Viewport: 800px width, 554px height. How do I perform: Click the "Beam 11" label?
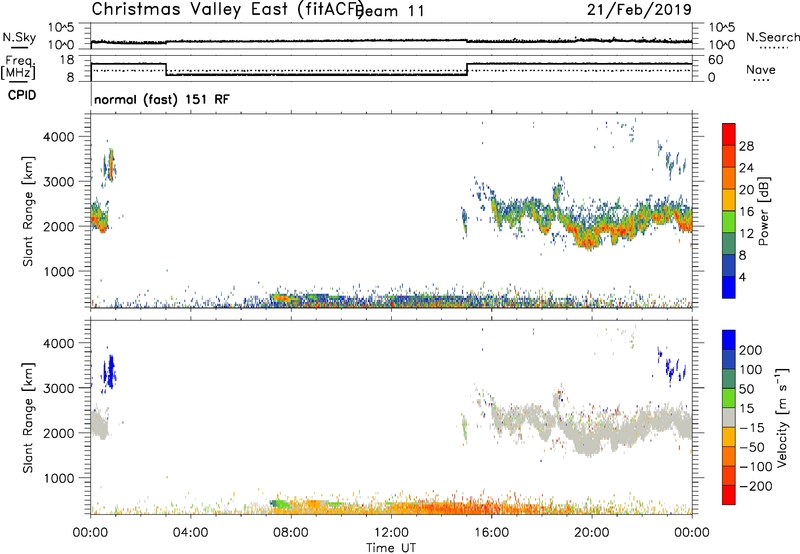click(391, 11)
